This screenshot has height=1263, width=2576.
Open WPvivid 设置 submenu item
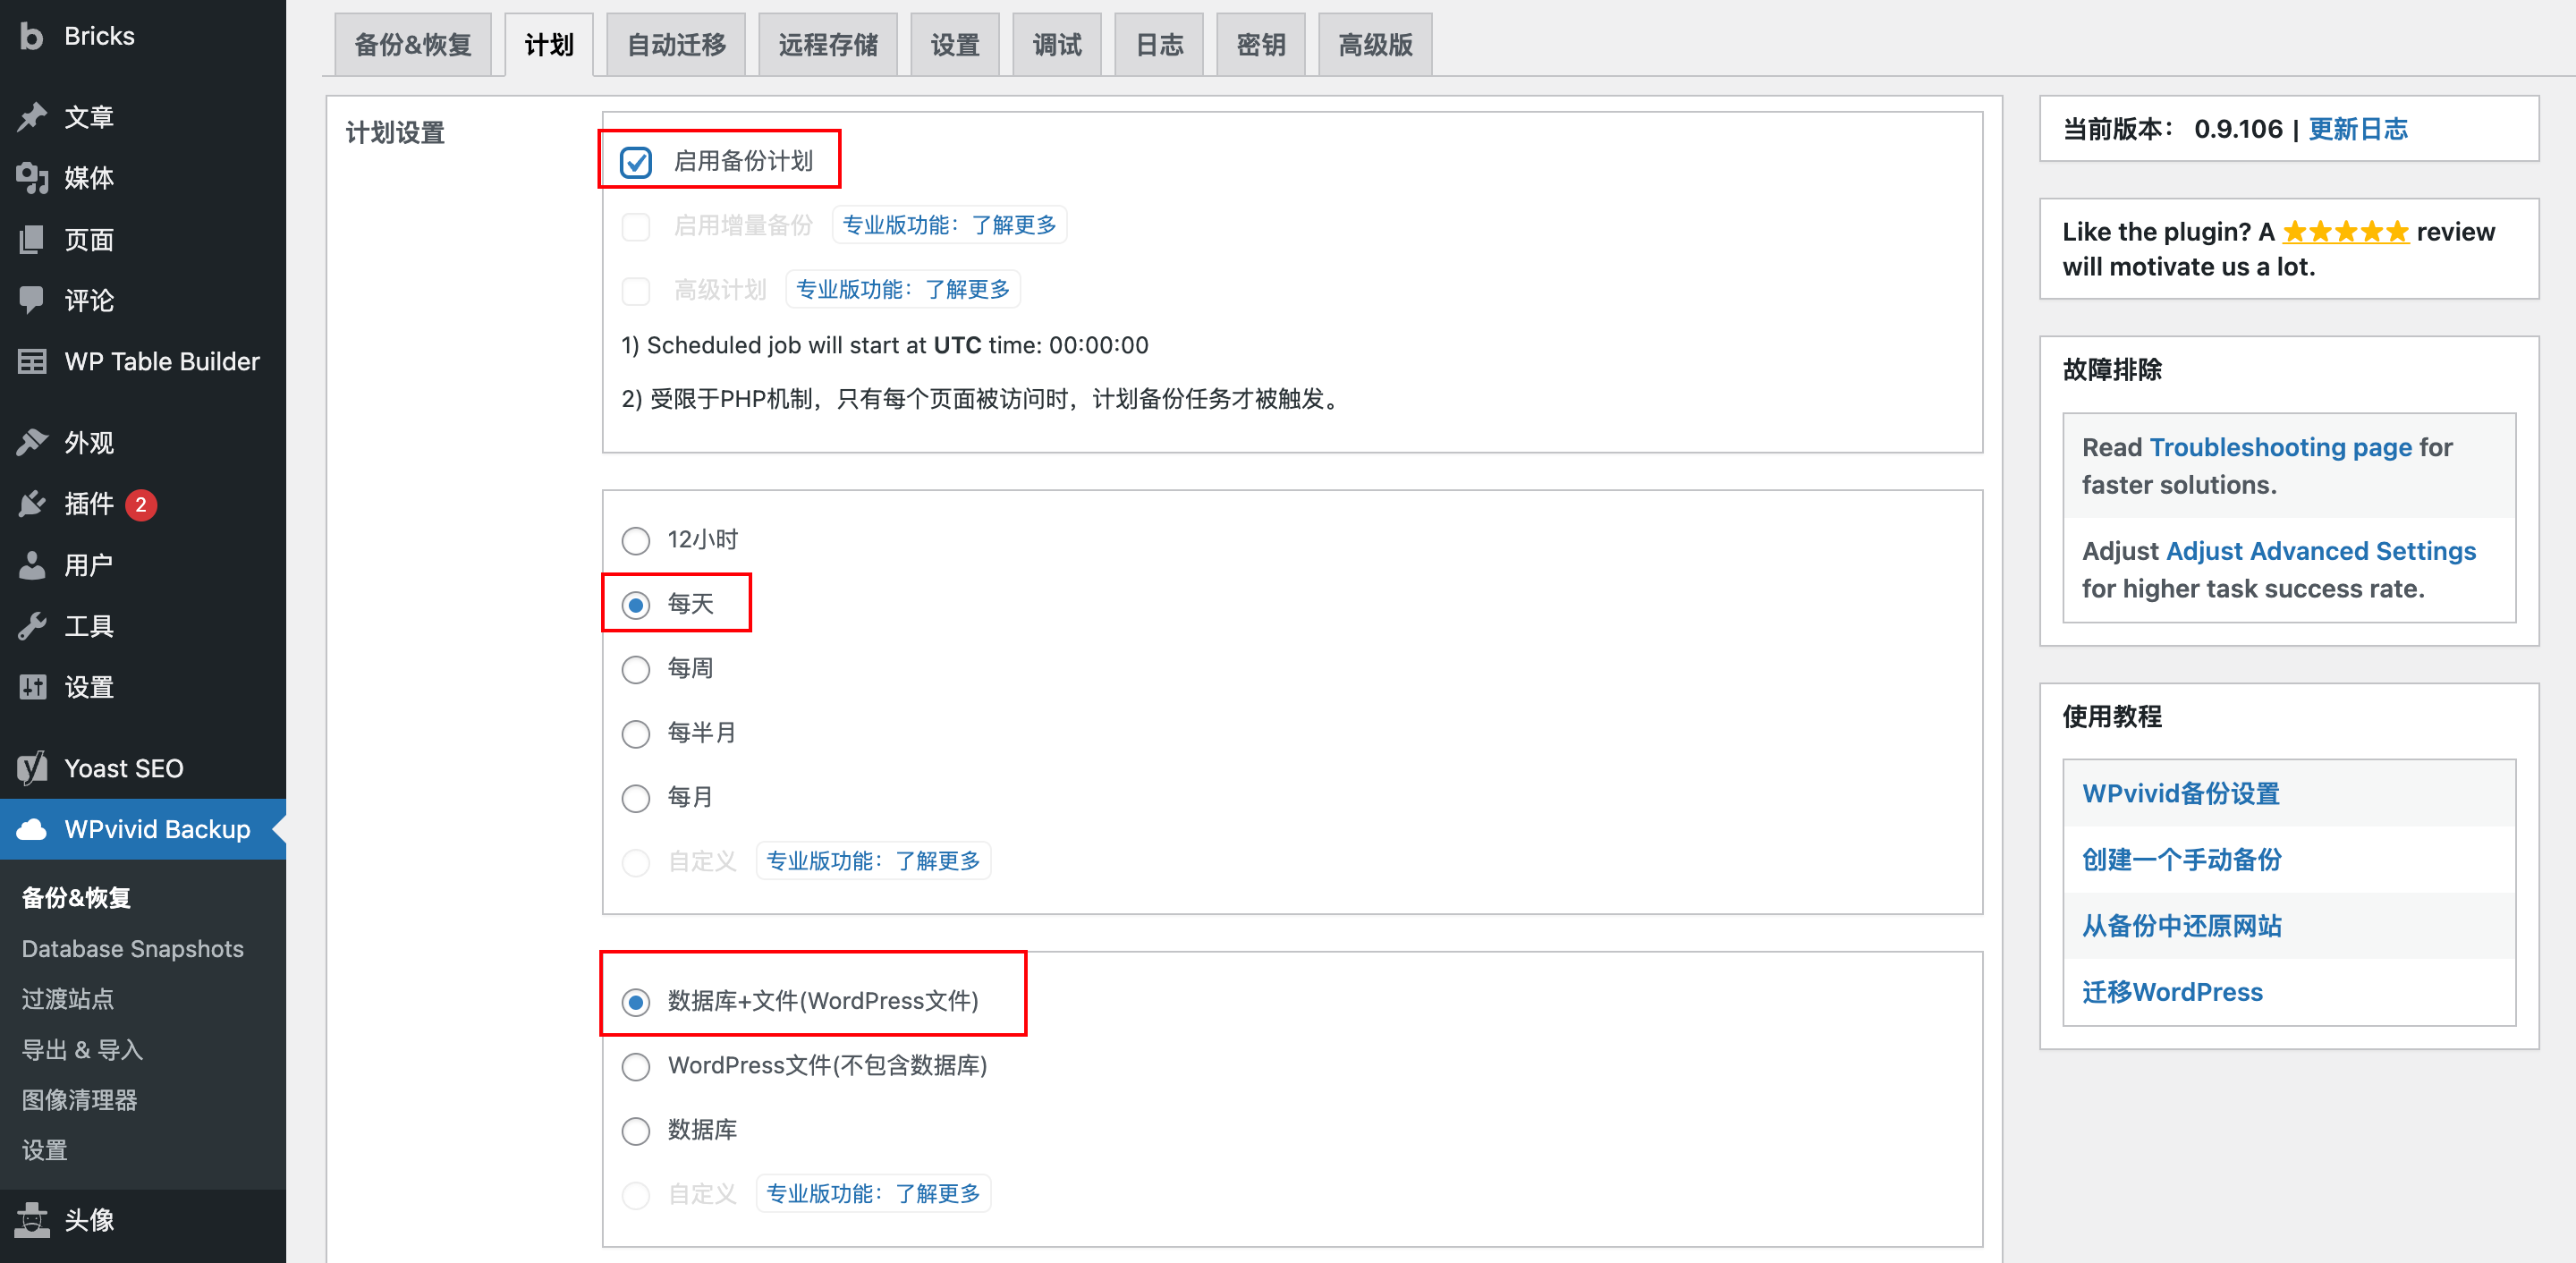click(44, 1150)
